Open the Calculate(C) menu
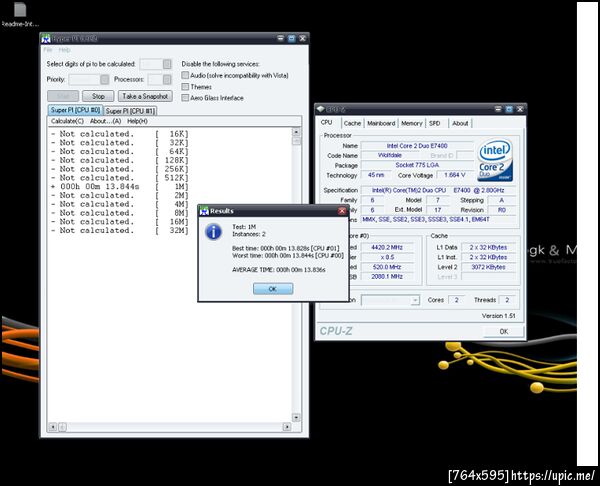Image resolution: width=600 pixels, height=486 pixels. pos(67,121)
